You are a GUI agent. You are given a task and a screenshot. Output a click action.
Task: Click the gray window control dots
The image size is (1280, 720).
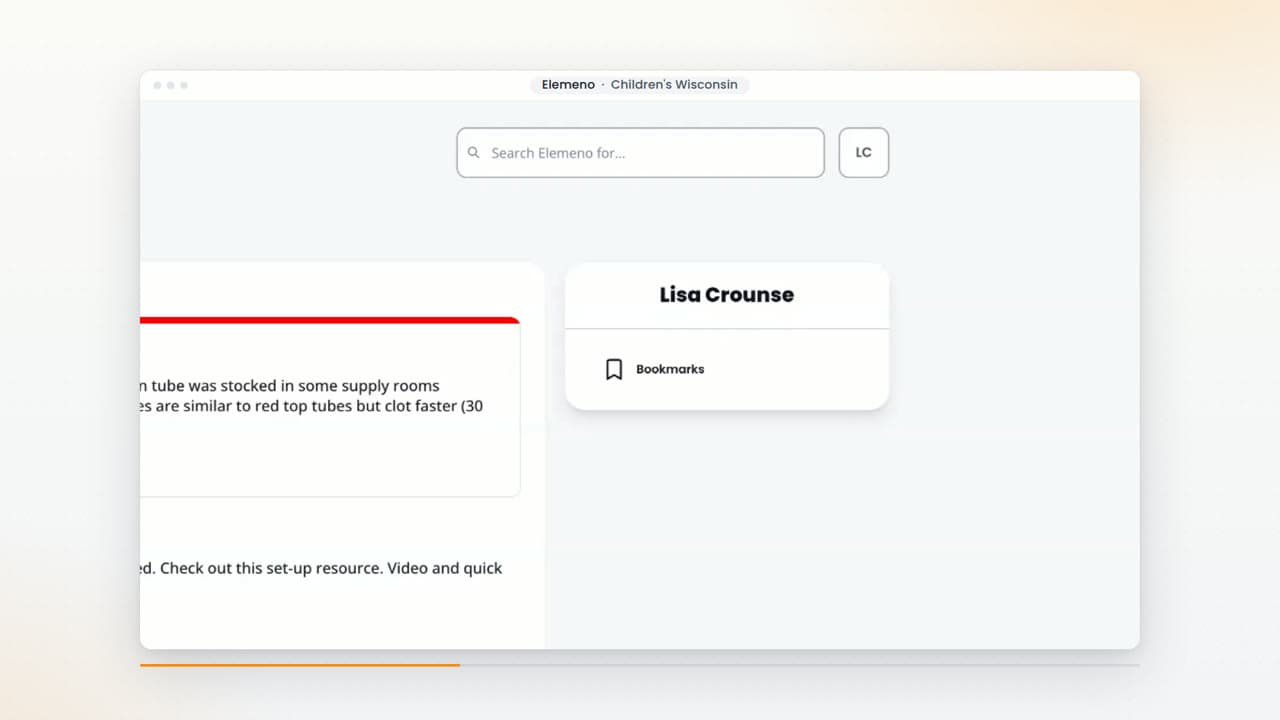170,85
